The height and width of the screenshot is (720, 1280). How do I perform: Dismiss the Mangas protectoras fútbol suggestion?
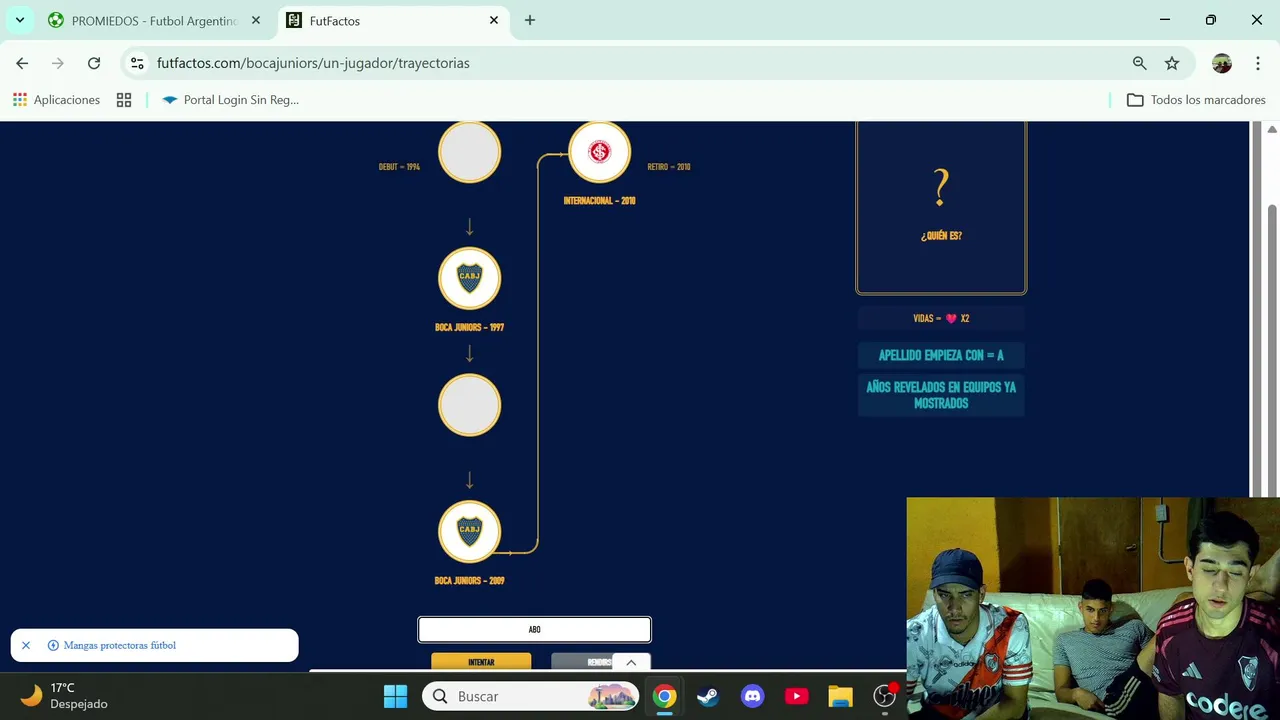point(26,645)
